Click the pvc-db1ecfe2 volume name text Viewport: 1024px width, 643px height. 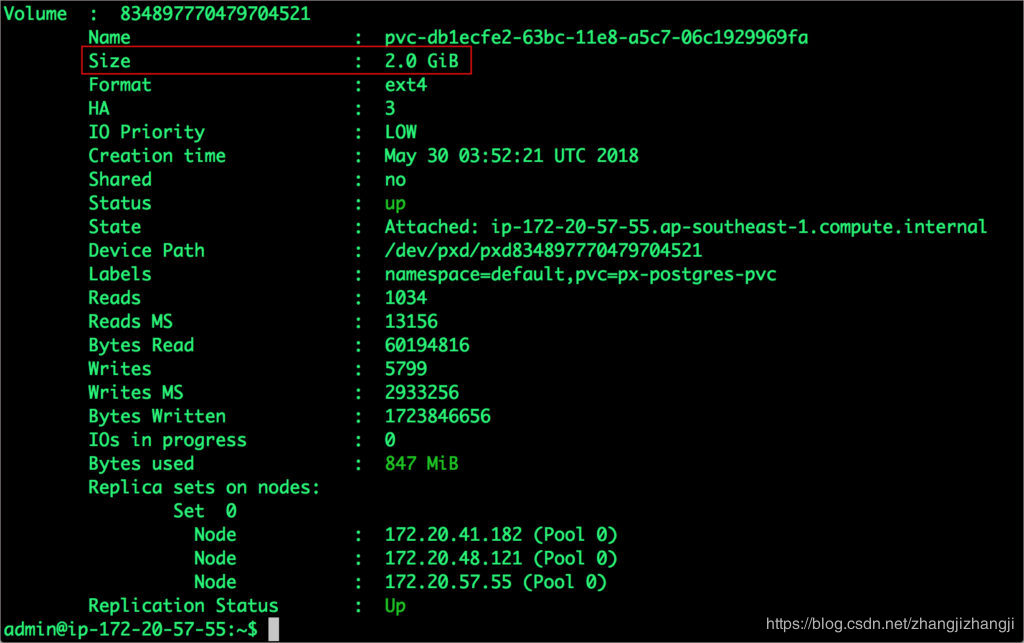point(596,37)
